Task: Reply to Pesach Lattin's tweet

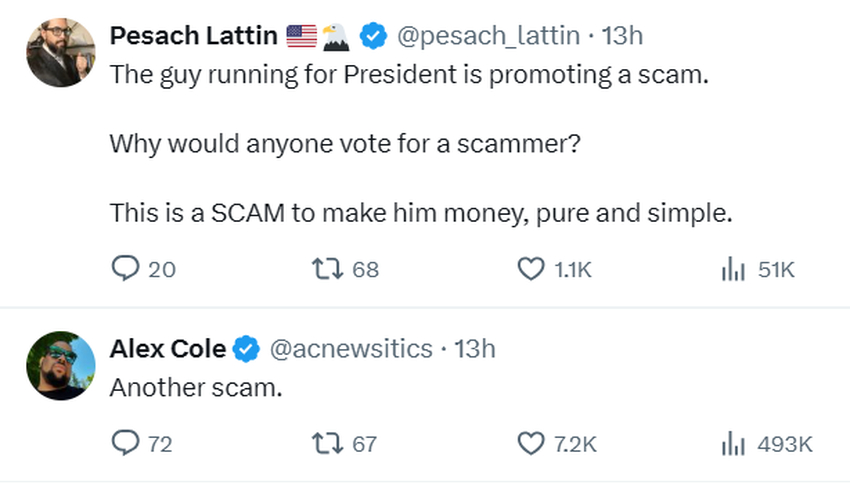Action: (124, 269)
